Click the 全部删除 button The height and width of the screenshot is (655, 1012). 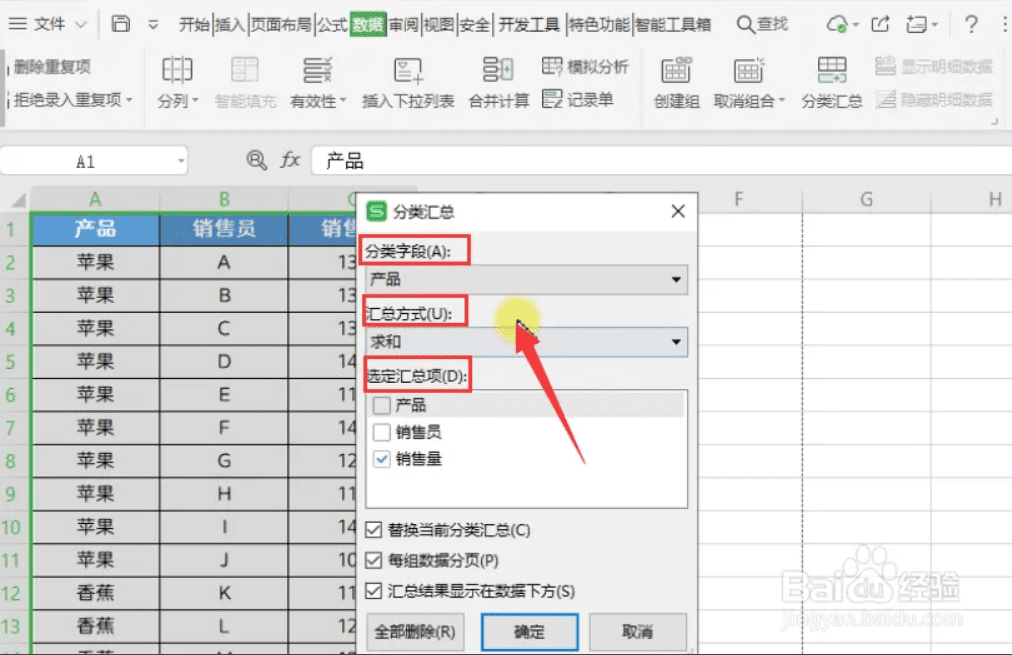415,631
